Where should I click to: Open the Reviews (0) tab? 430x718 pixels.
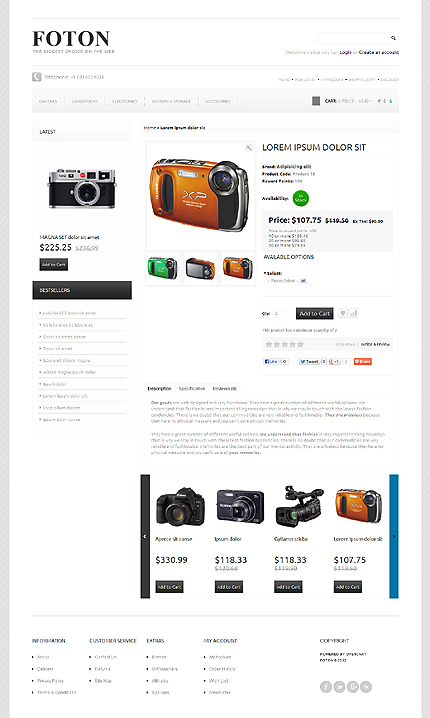(224, 388)
